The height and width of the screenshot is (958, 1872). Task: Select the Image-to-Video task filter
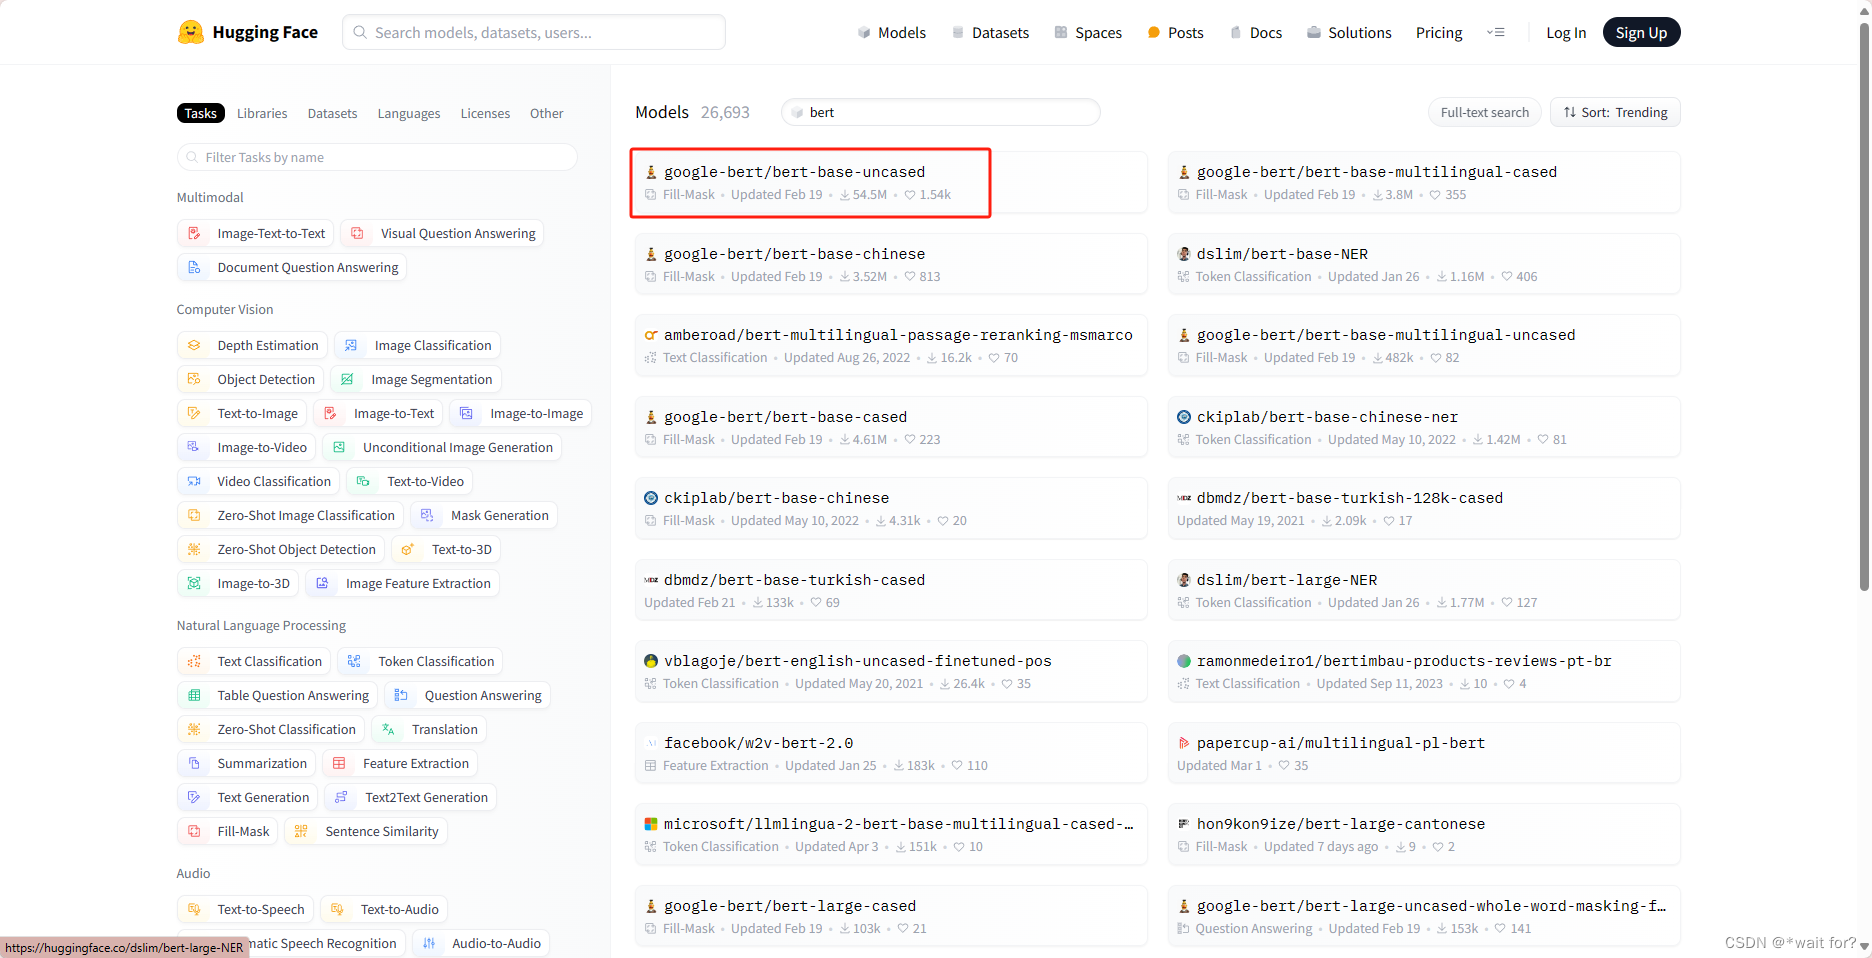tap(246, 447)
